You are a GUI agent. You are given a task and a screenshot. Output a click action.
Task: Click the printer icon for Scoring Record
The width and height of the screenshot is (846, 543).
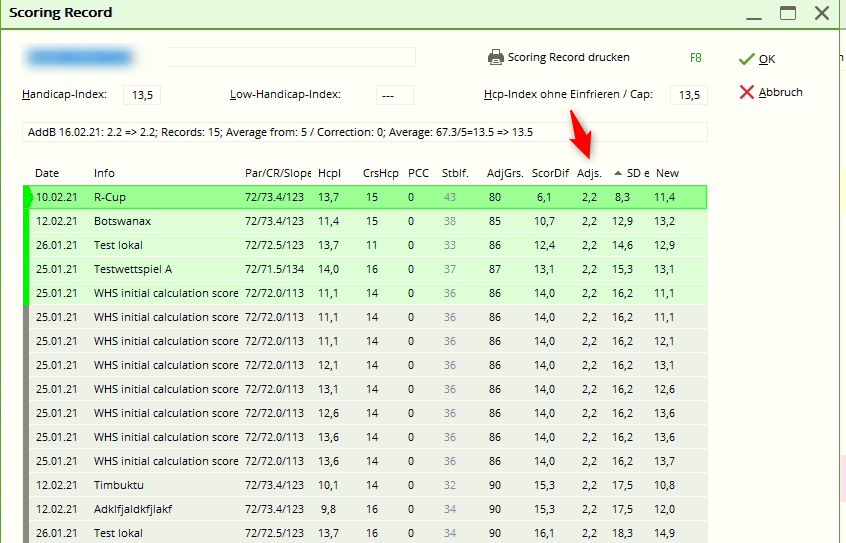coord(495,58)
